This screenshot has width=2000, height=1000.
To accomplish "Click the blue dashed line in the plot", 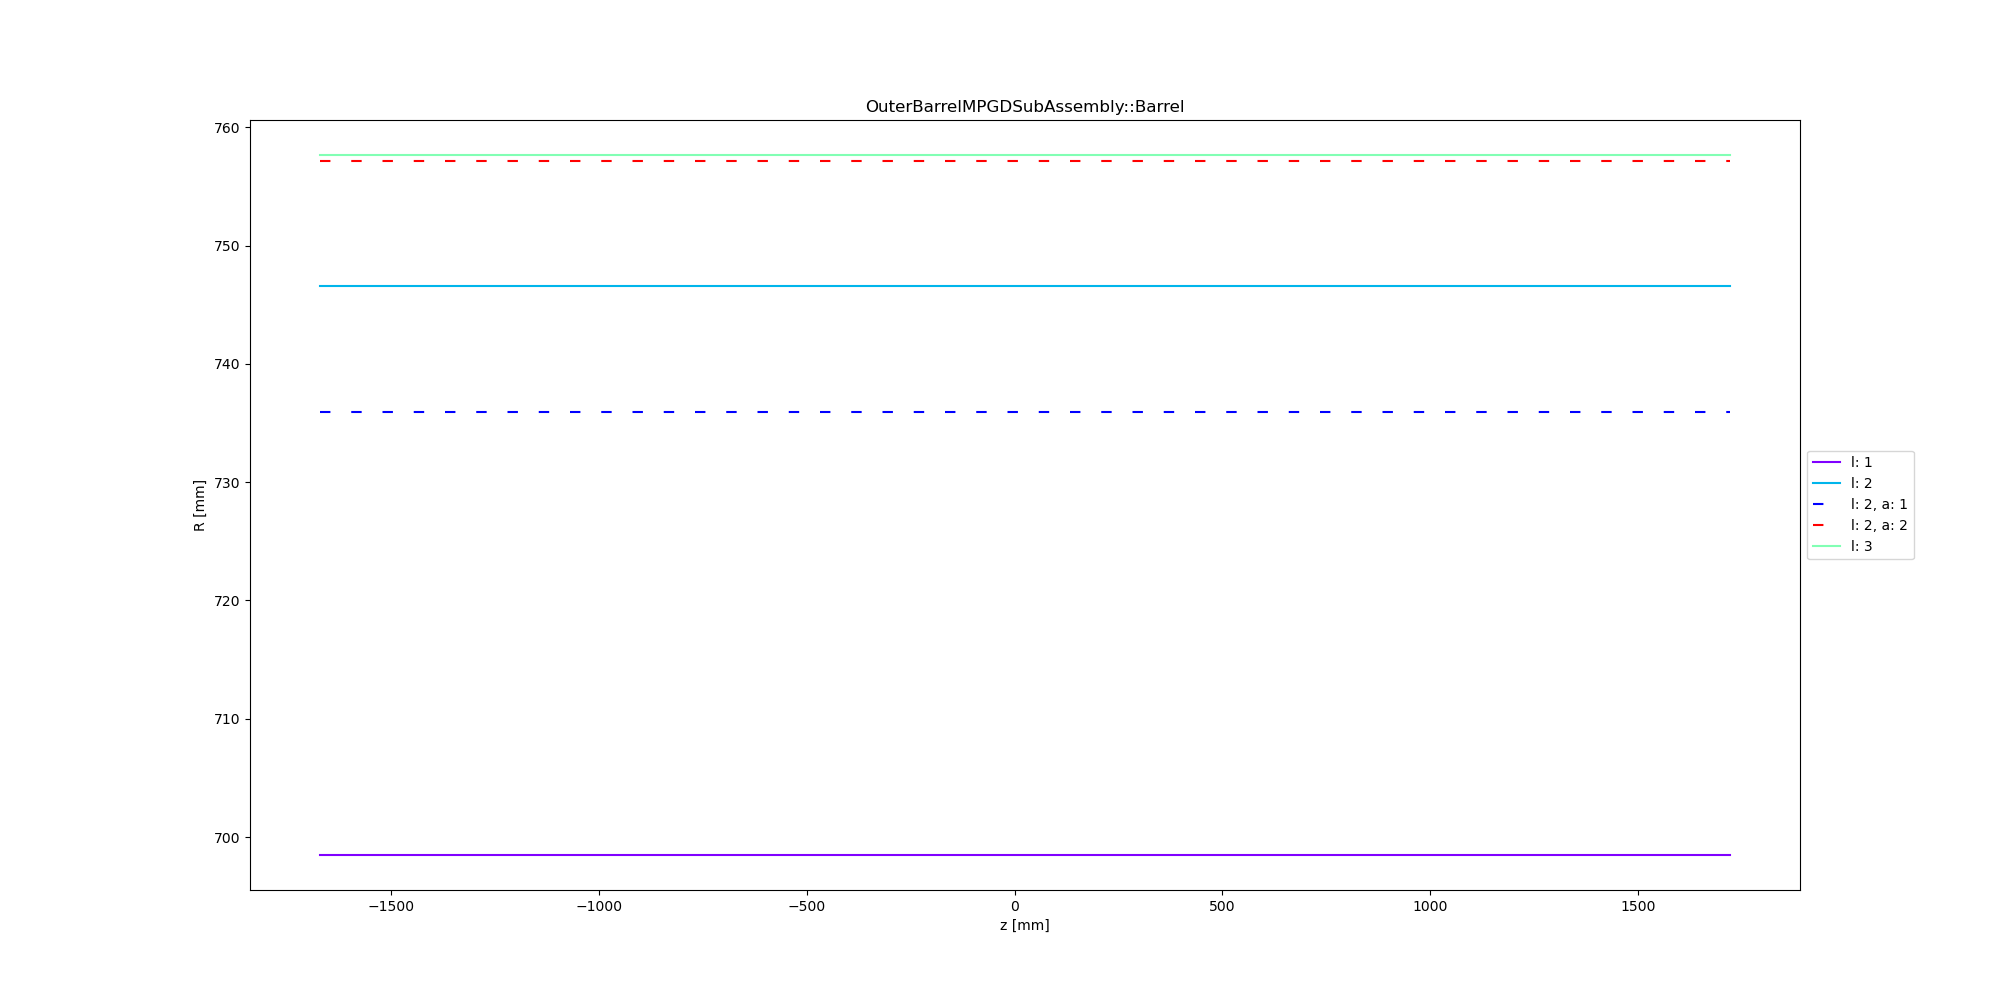I will [x=1012, y=412].
